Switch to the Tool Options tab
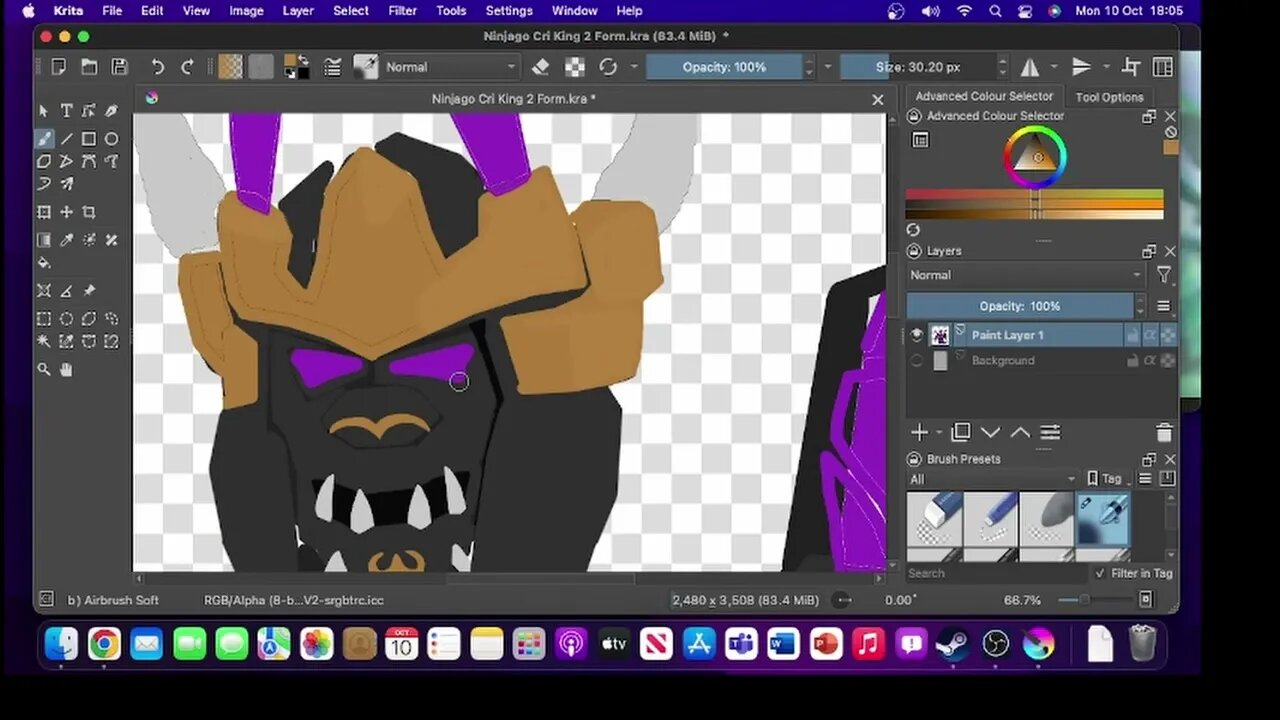Viewport: 1280px width, 720px height. tap(1109, 97)
